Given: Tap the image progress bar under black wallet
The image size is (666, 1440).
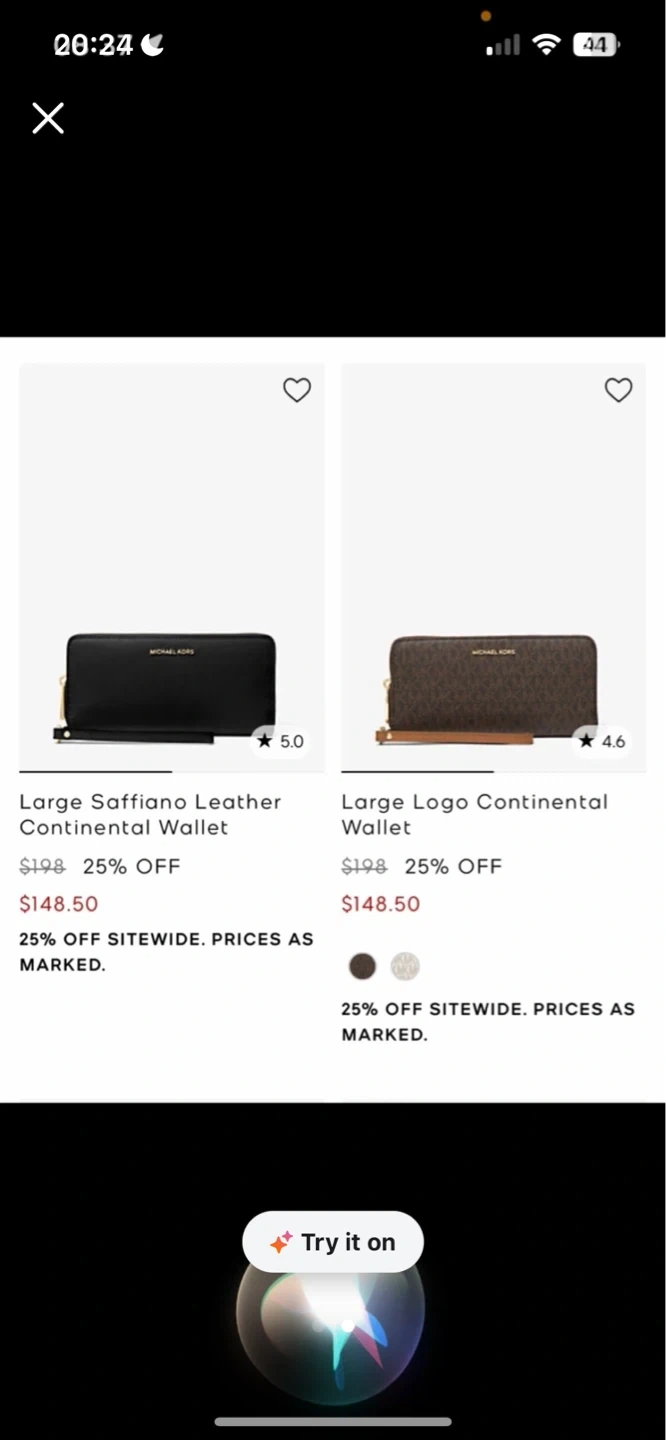Looking at the screenshot, I should click(x=96, y=771).
